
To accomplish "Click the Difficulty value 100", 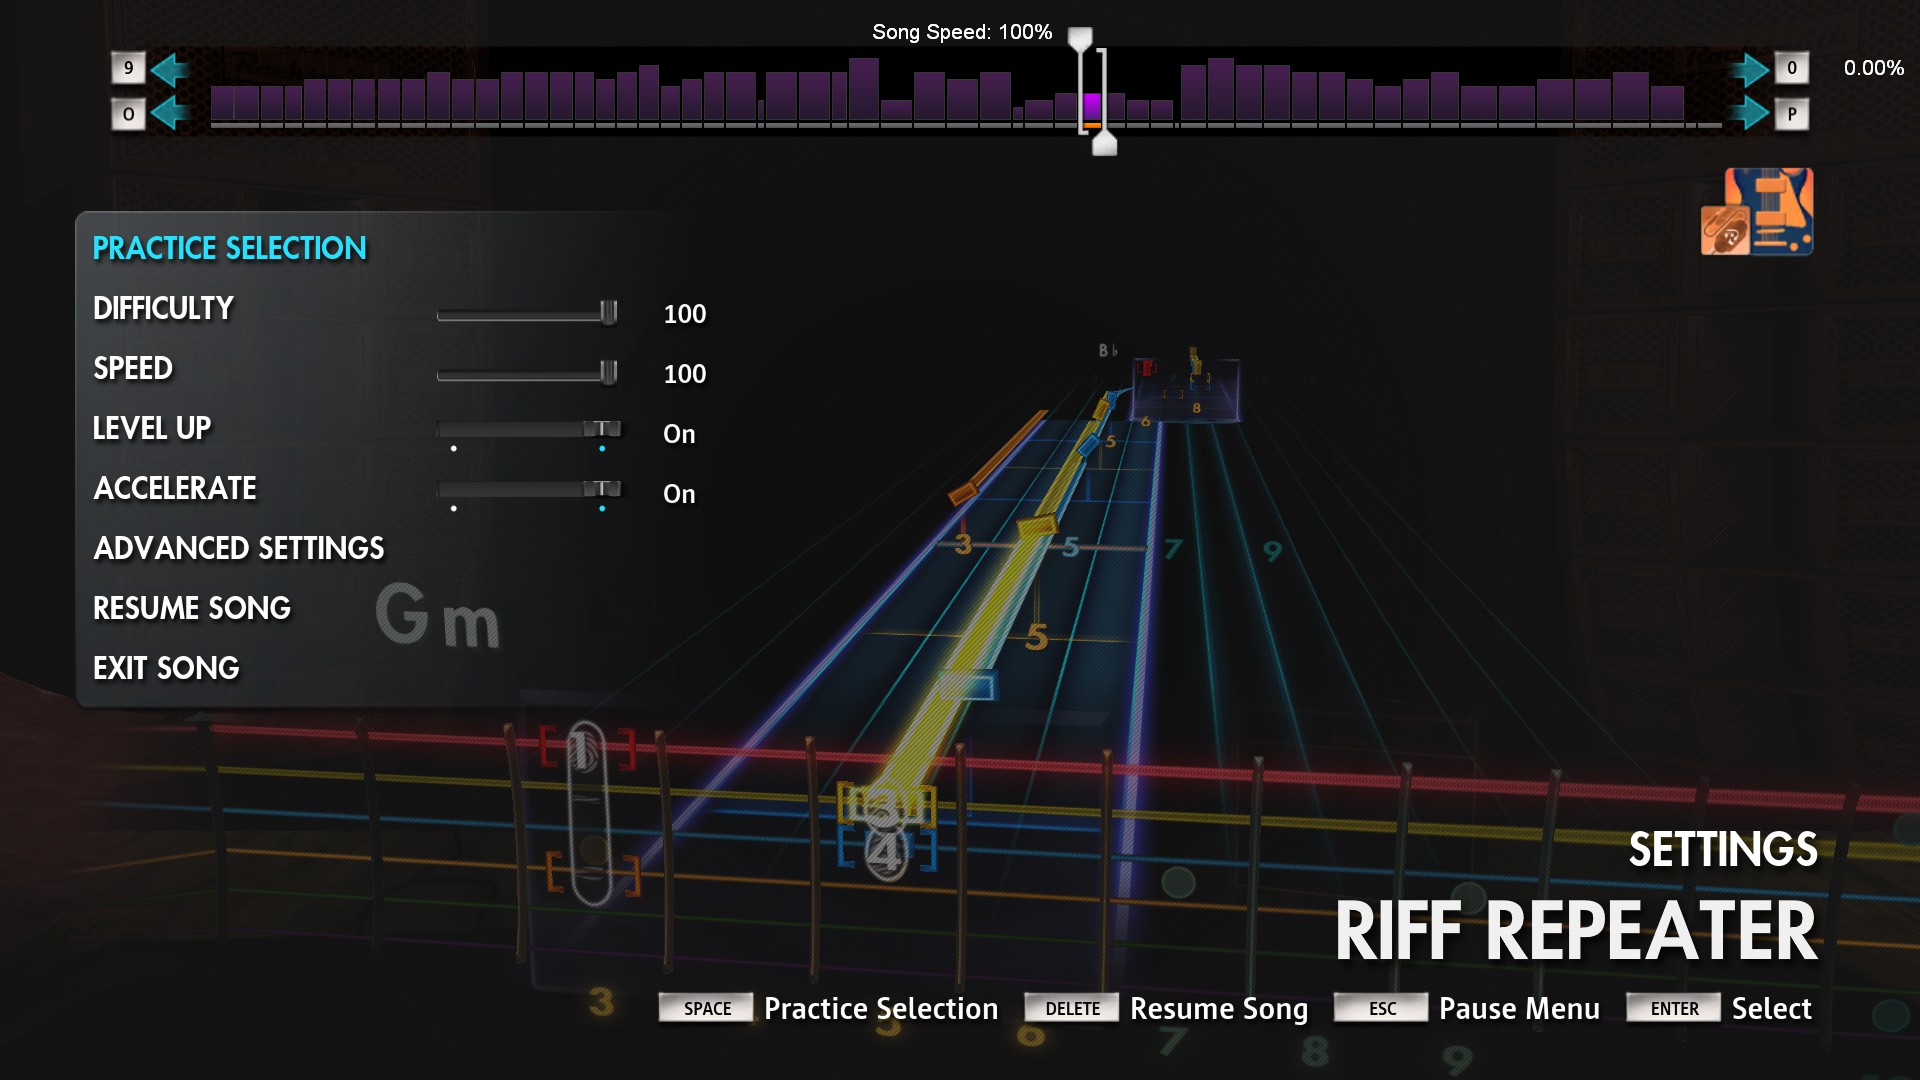I will 685,314.
